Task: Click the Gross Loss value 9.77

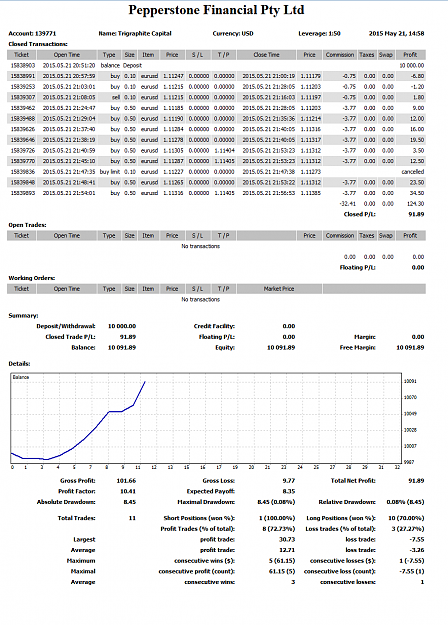Action: [289, 481]
